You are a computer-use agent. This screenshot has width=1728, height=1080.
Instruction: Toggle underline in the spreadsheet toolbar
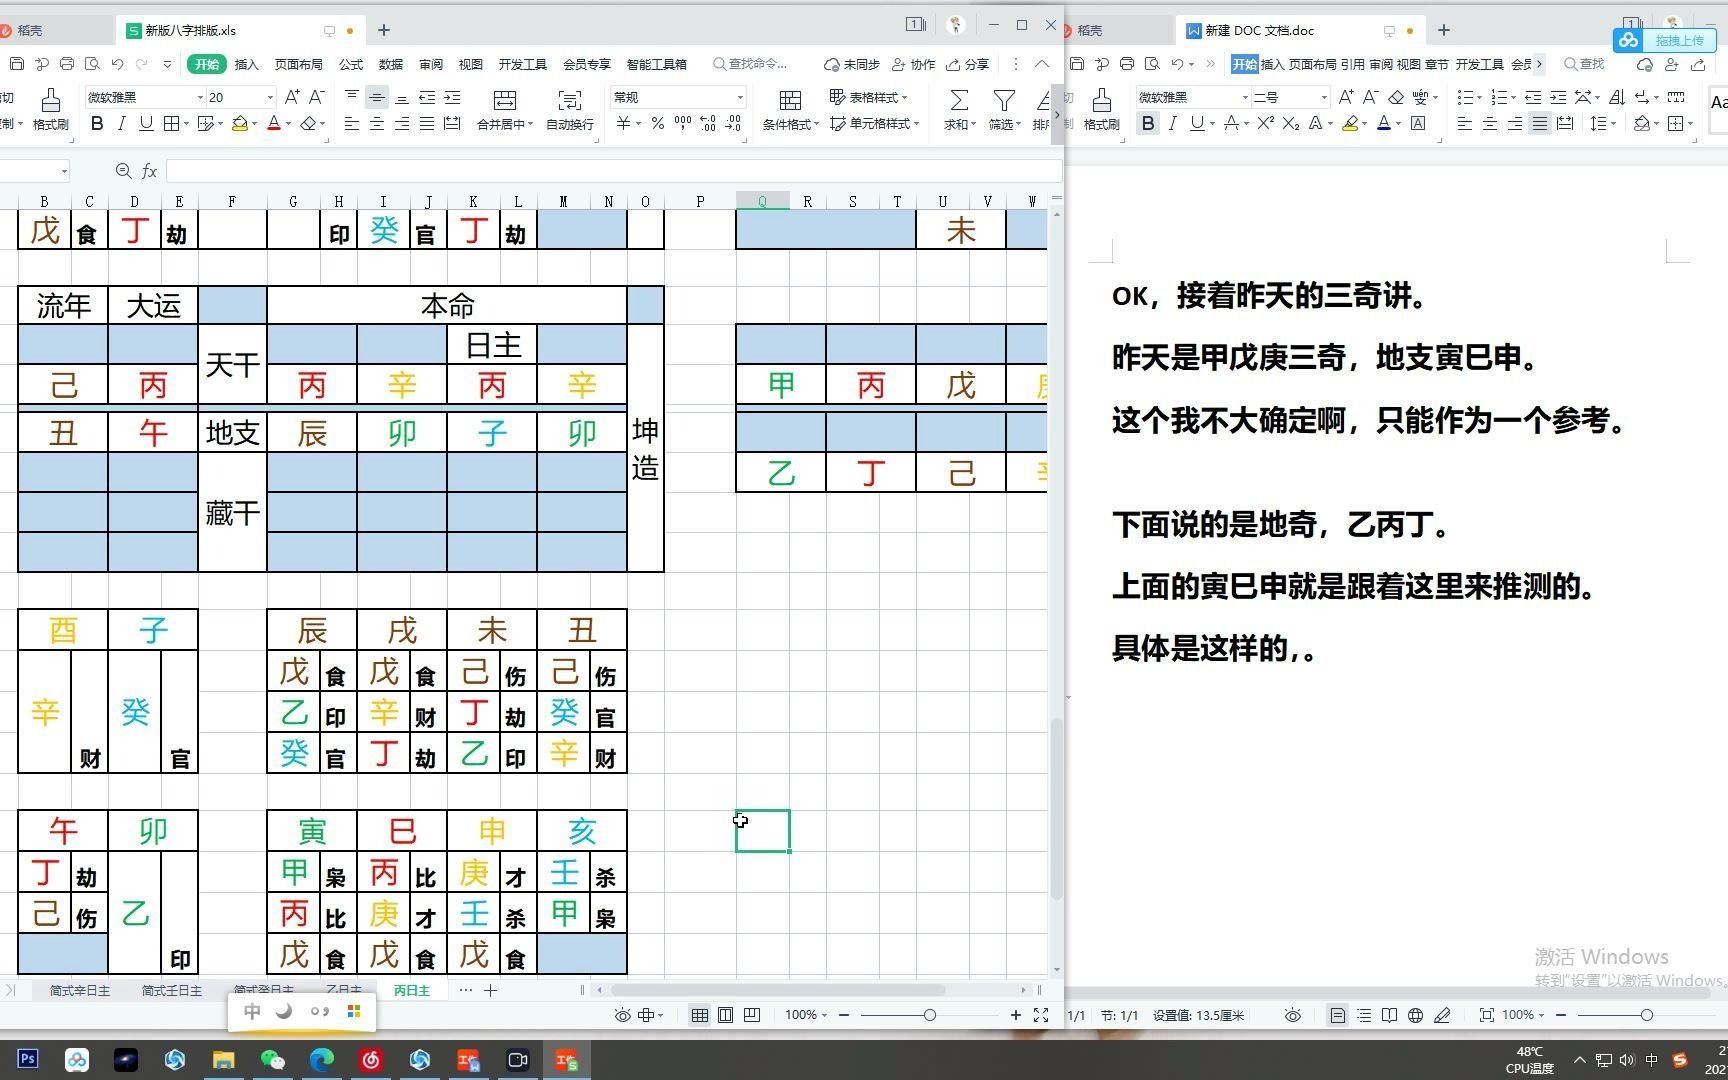pyautogui.click(x=146, y=124)
